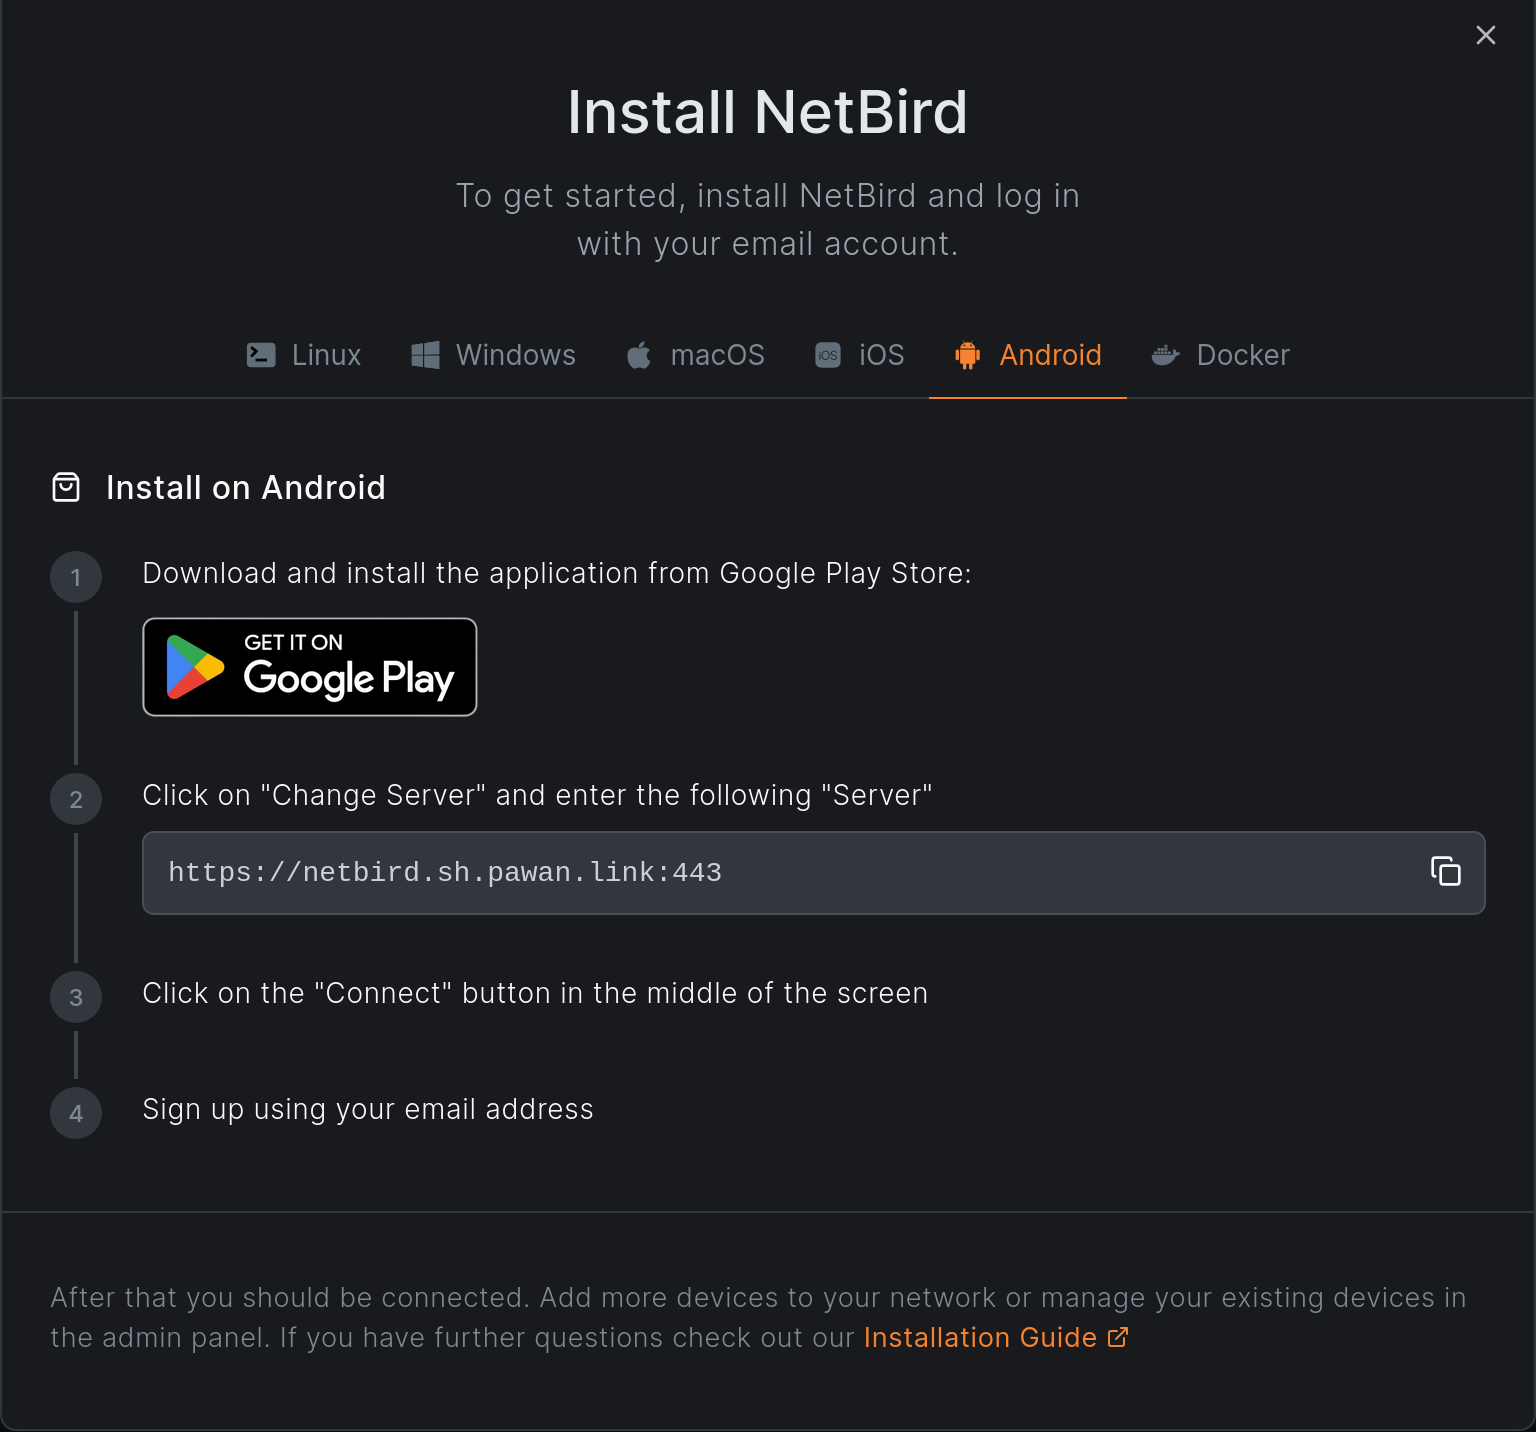This screenshot has width=1536, height=1432.
Task: Click the Windows logo icon
Action: (424, 355)
